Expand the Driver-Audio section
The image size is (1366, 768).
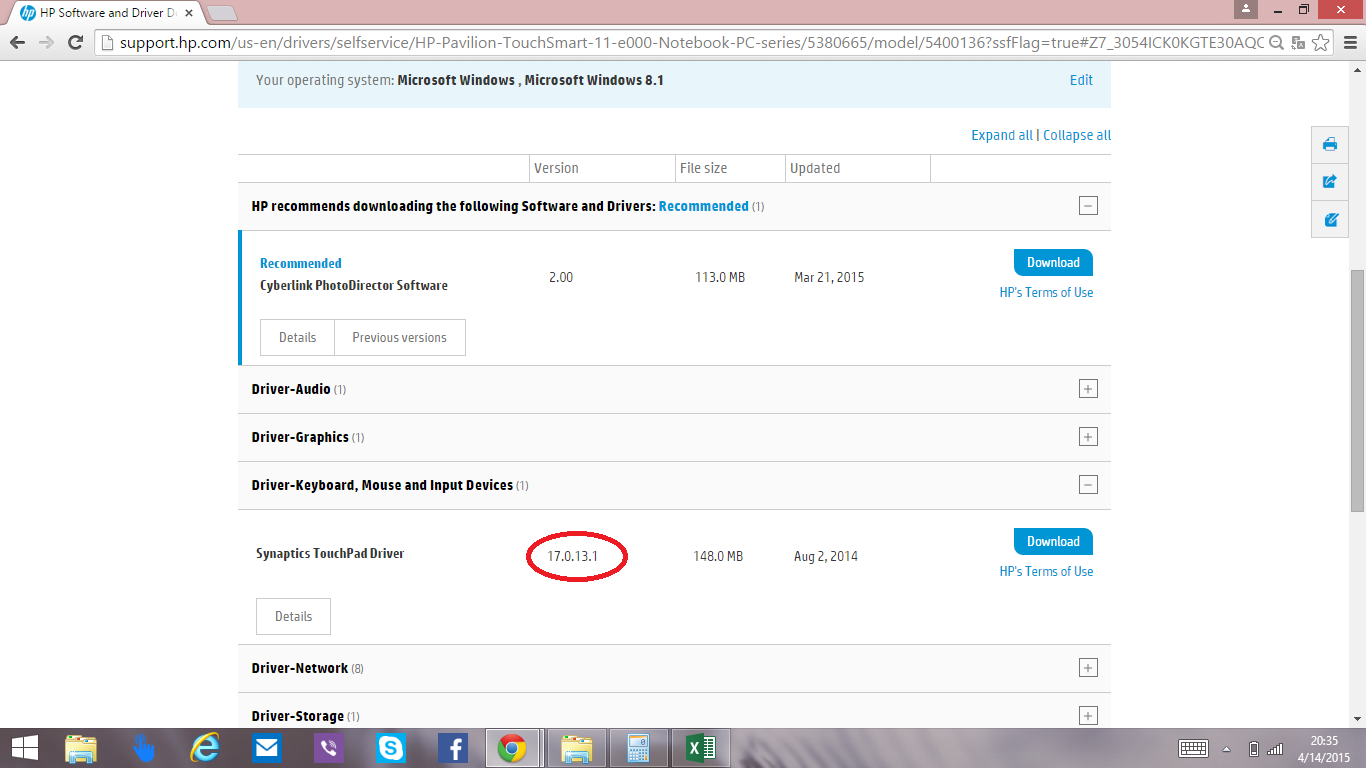(1088, 389)
